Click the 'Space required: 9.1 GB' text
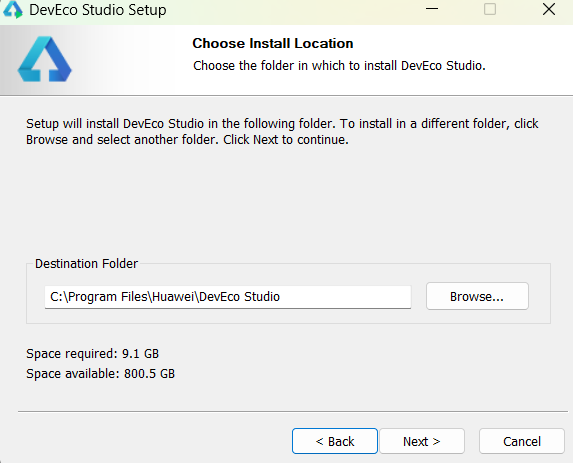This screenshot has height=463, width=573. (x=92, y=354)
